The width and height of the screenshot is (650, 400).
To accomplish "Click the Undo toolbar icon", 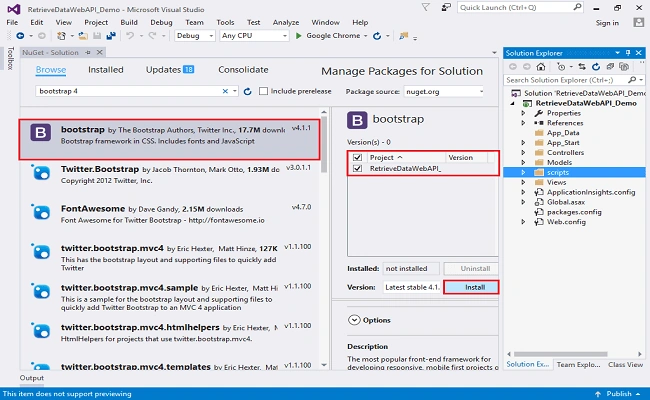I will click(130, 36).
